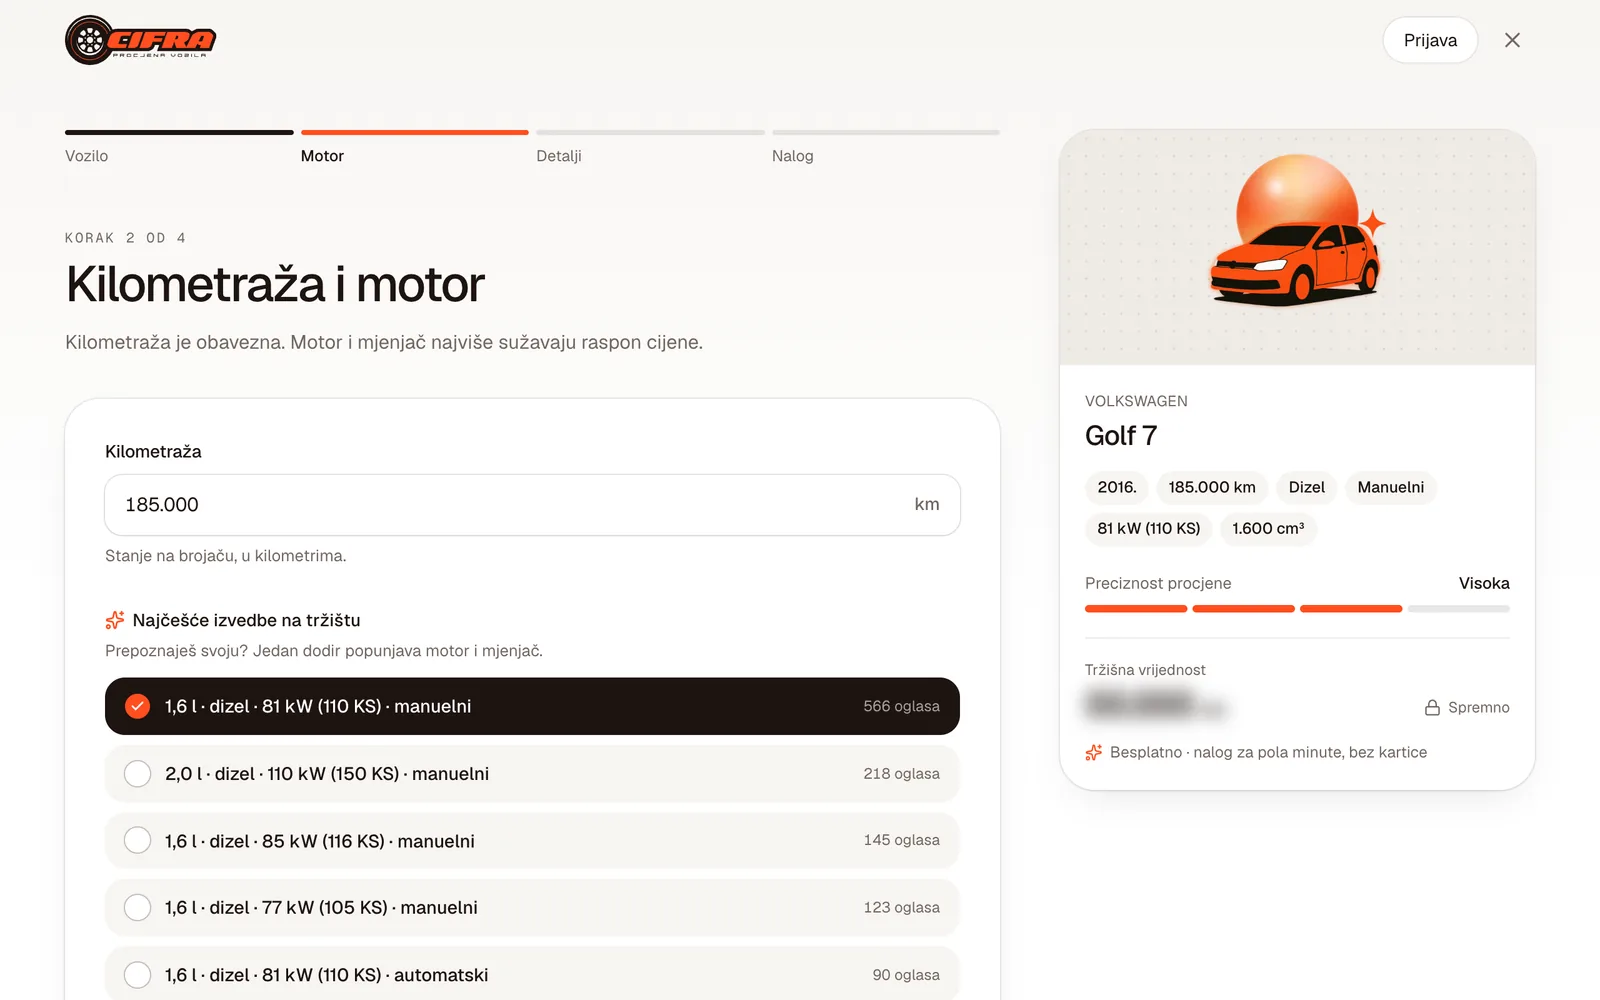Choose the 1,6 l dizel 77 kW manuelni variant
This screenshot has height=1000, width=1600.
532,907
